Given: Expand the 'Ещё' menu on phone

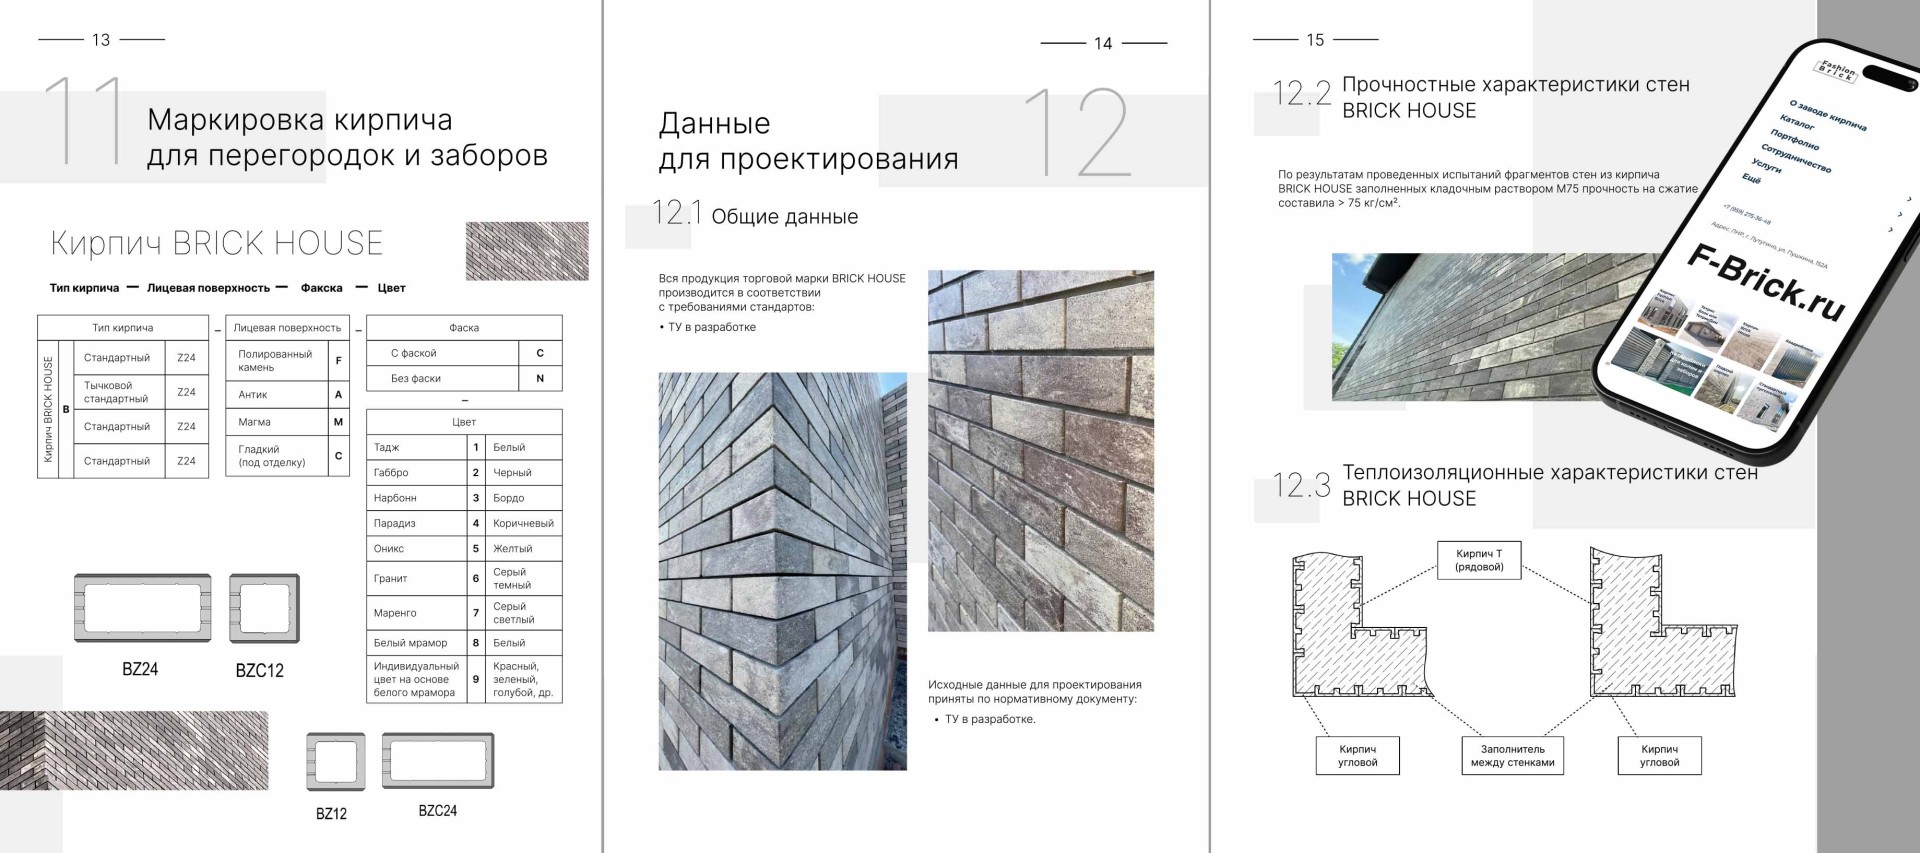Looking at the screenshot, I should pos(1751,178).
